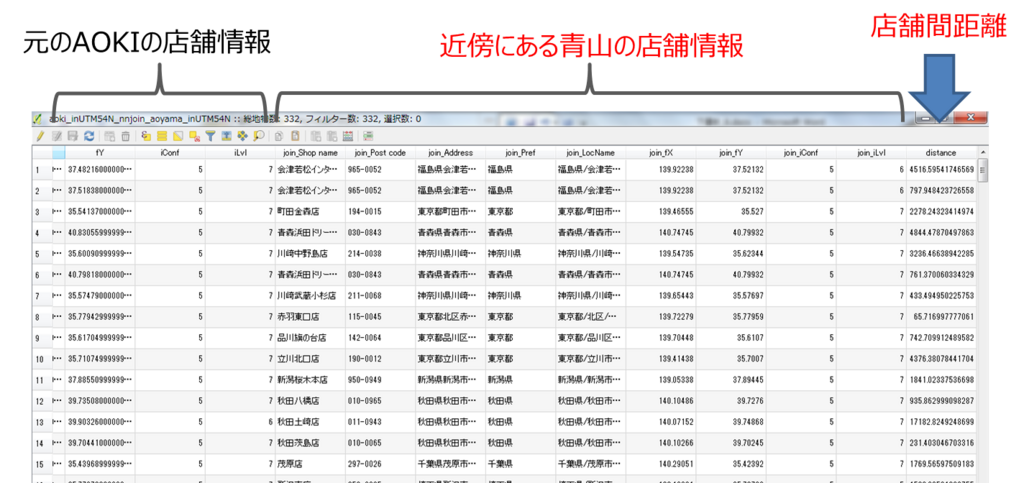The height and width of the screenshot is (483, 1024).
Task: Click the join_fY column header
Action: tap(731, 153)
